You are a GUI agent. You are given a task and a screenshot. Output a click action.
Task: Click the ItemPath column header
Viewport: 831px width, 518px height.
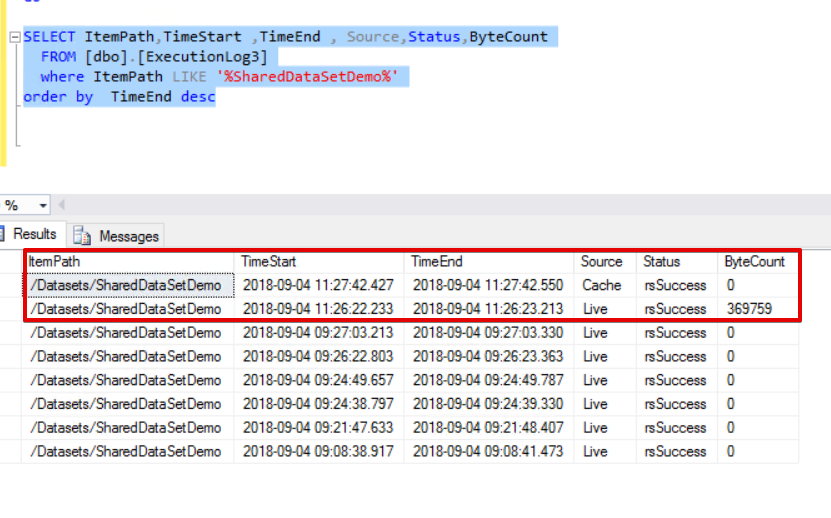128,261
